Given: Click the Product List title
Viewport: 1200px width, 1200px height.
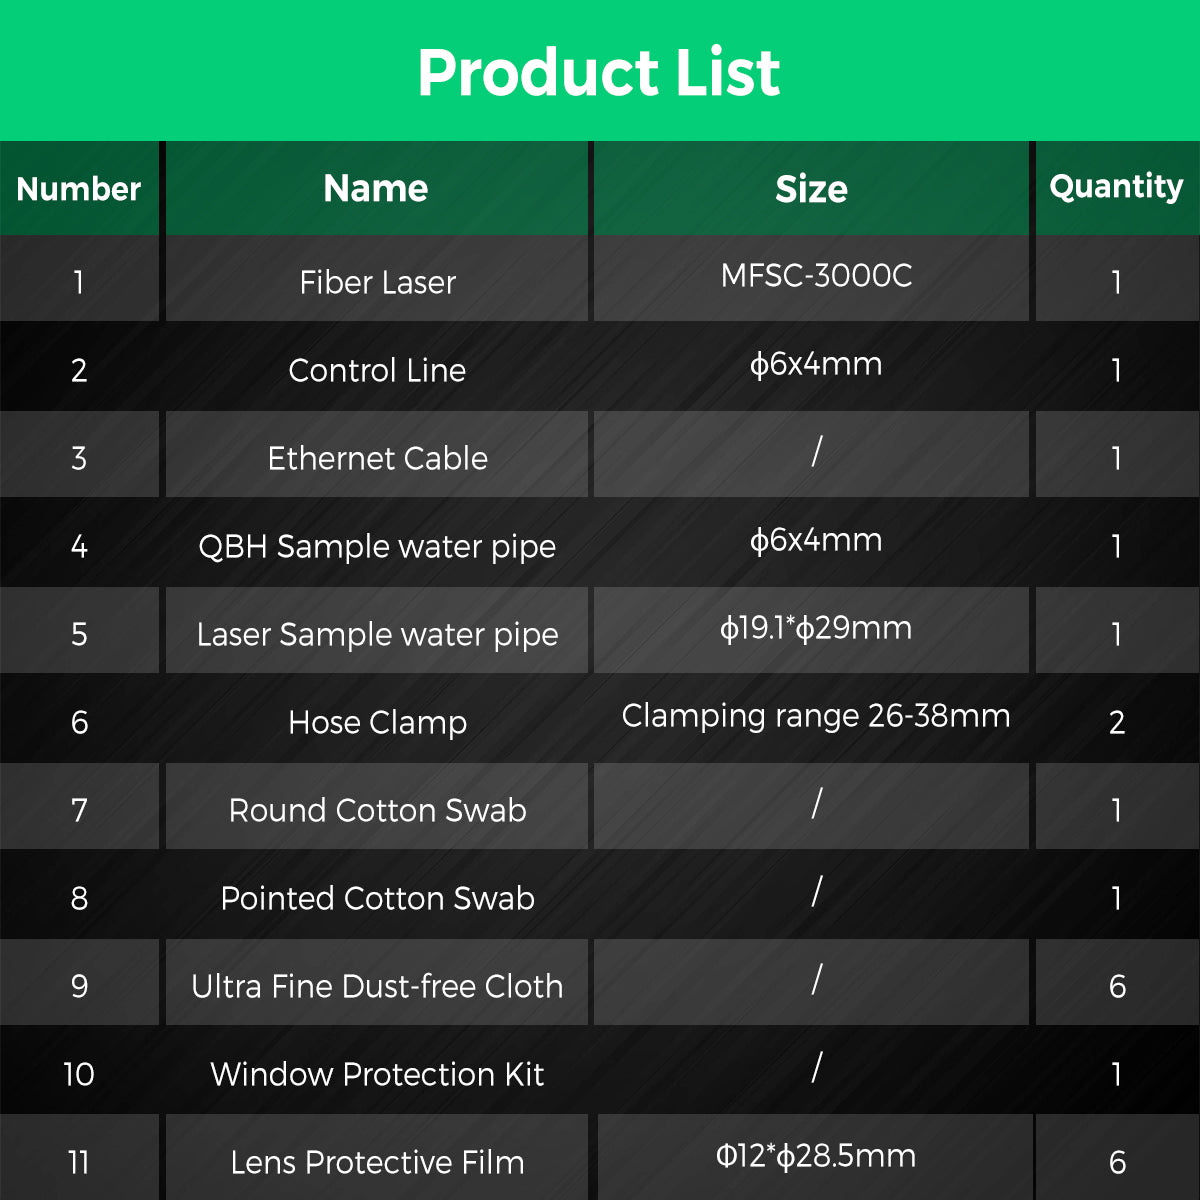Looking at the screenshot, I should (598, 72).
